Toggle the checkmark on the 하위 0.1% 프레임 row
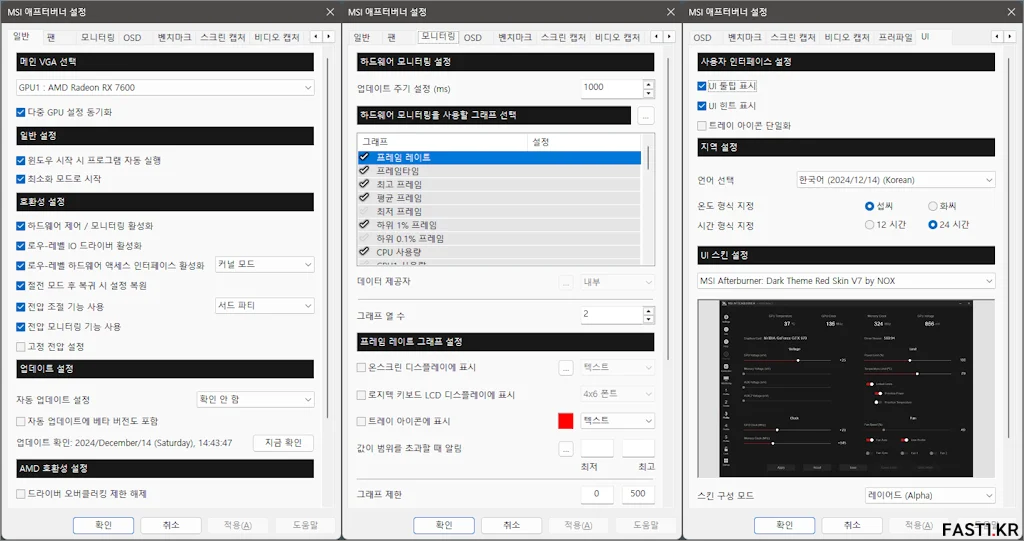This screenshot has width=1024, height=541. point(364,238)
